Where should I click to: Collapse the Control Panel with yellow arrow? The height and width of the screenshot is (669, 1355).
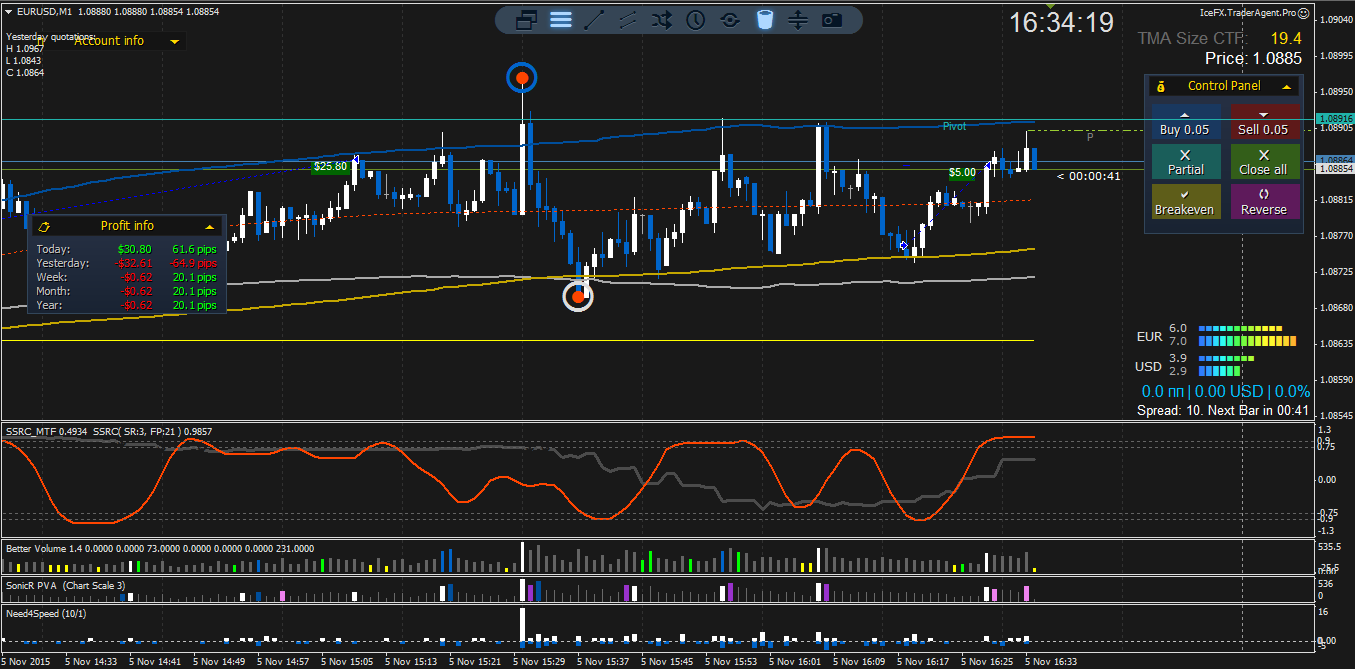click(x=1286, y=87)
